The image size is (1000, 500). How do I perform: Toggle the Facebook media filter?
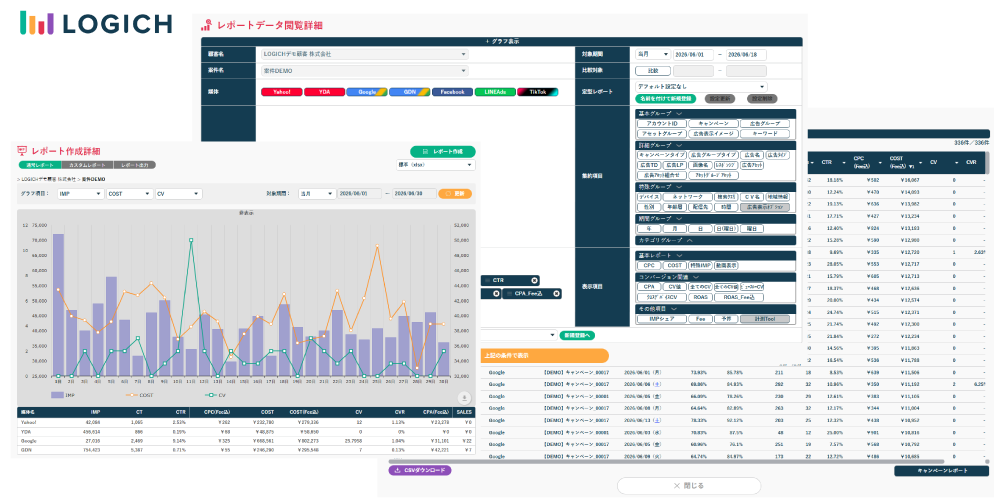pos(452,92)
